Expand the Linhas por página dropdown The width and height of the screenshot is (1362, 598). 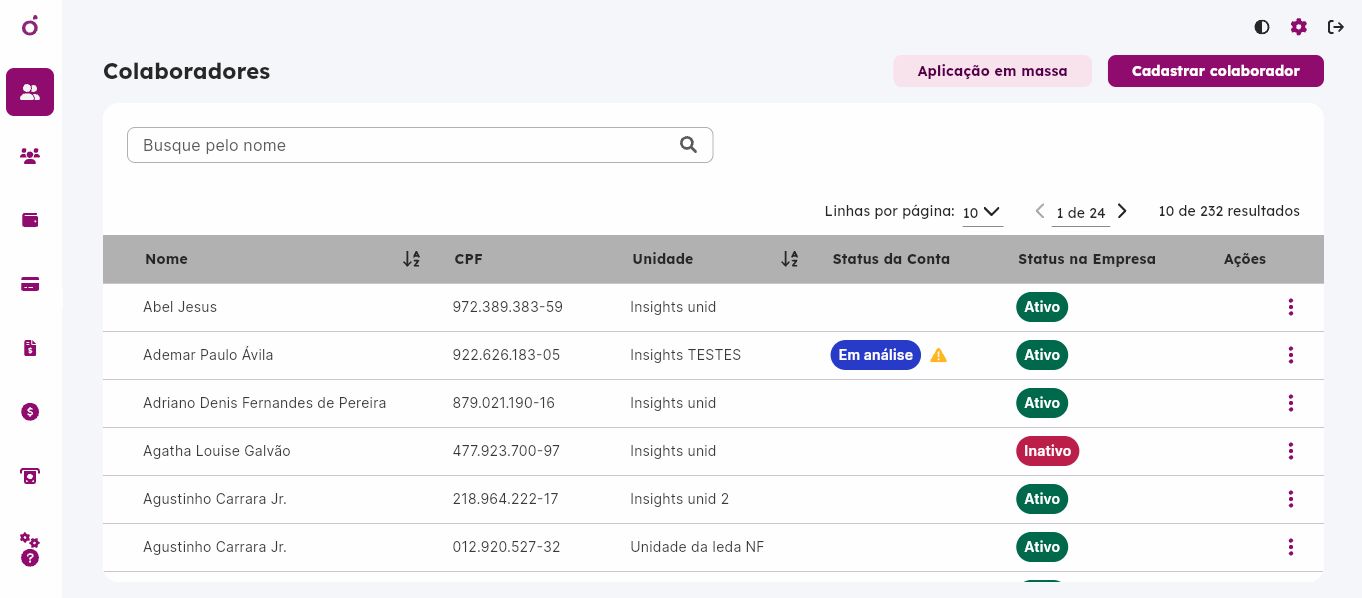tap(983, 212)
